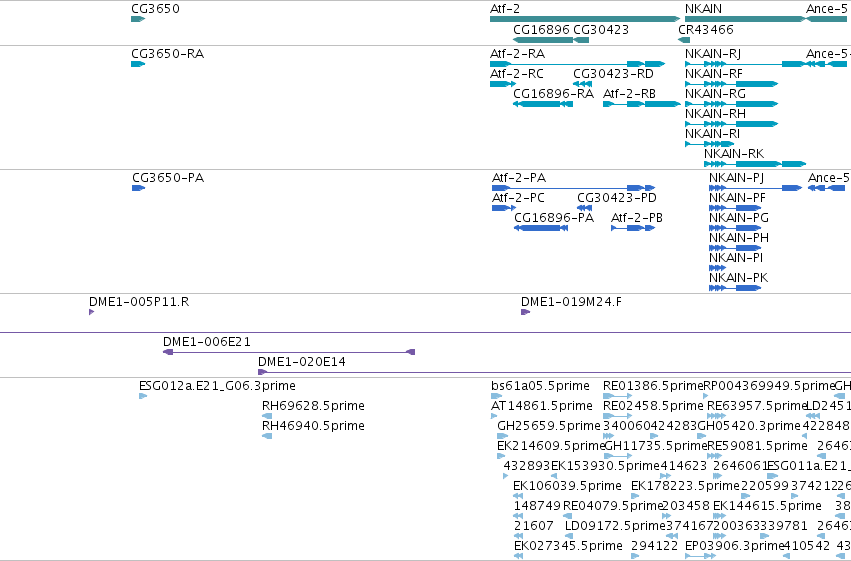The height and width of the screenshot is (561, 851).
Task: Select the DME1-005P11.R marker
Action: pyautogui.click(x=91, y=312)
